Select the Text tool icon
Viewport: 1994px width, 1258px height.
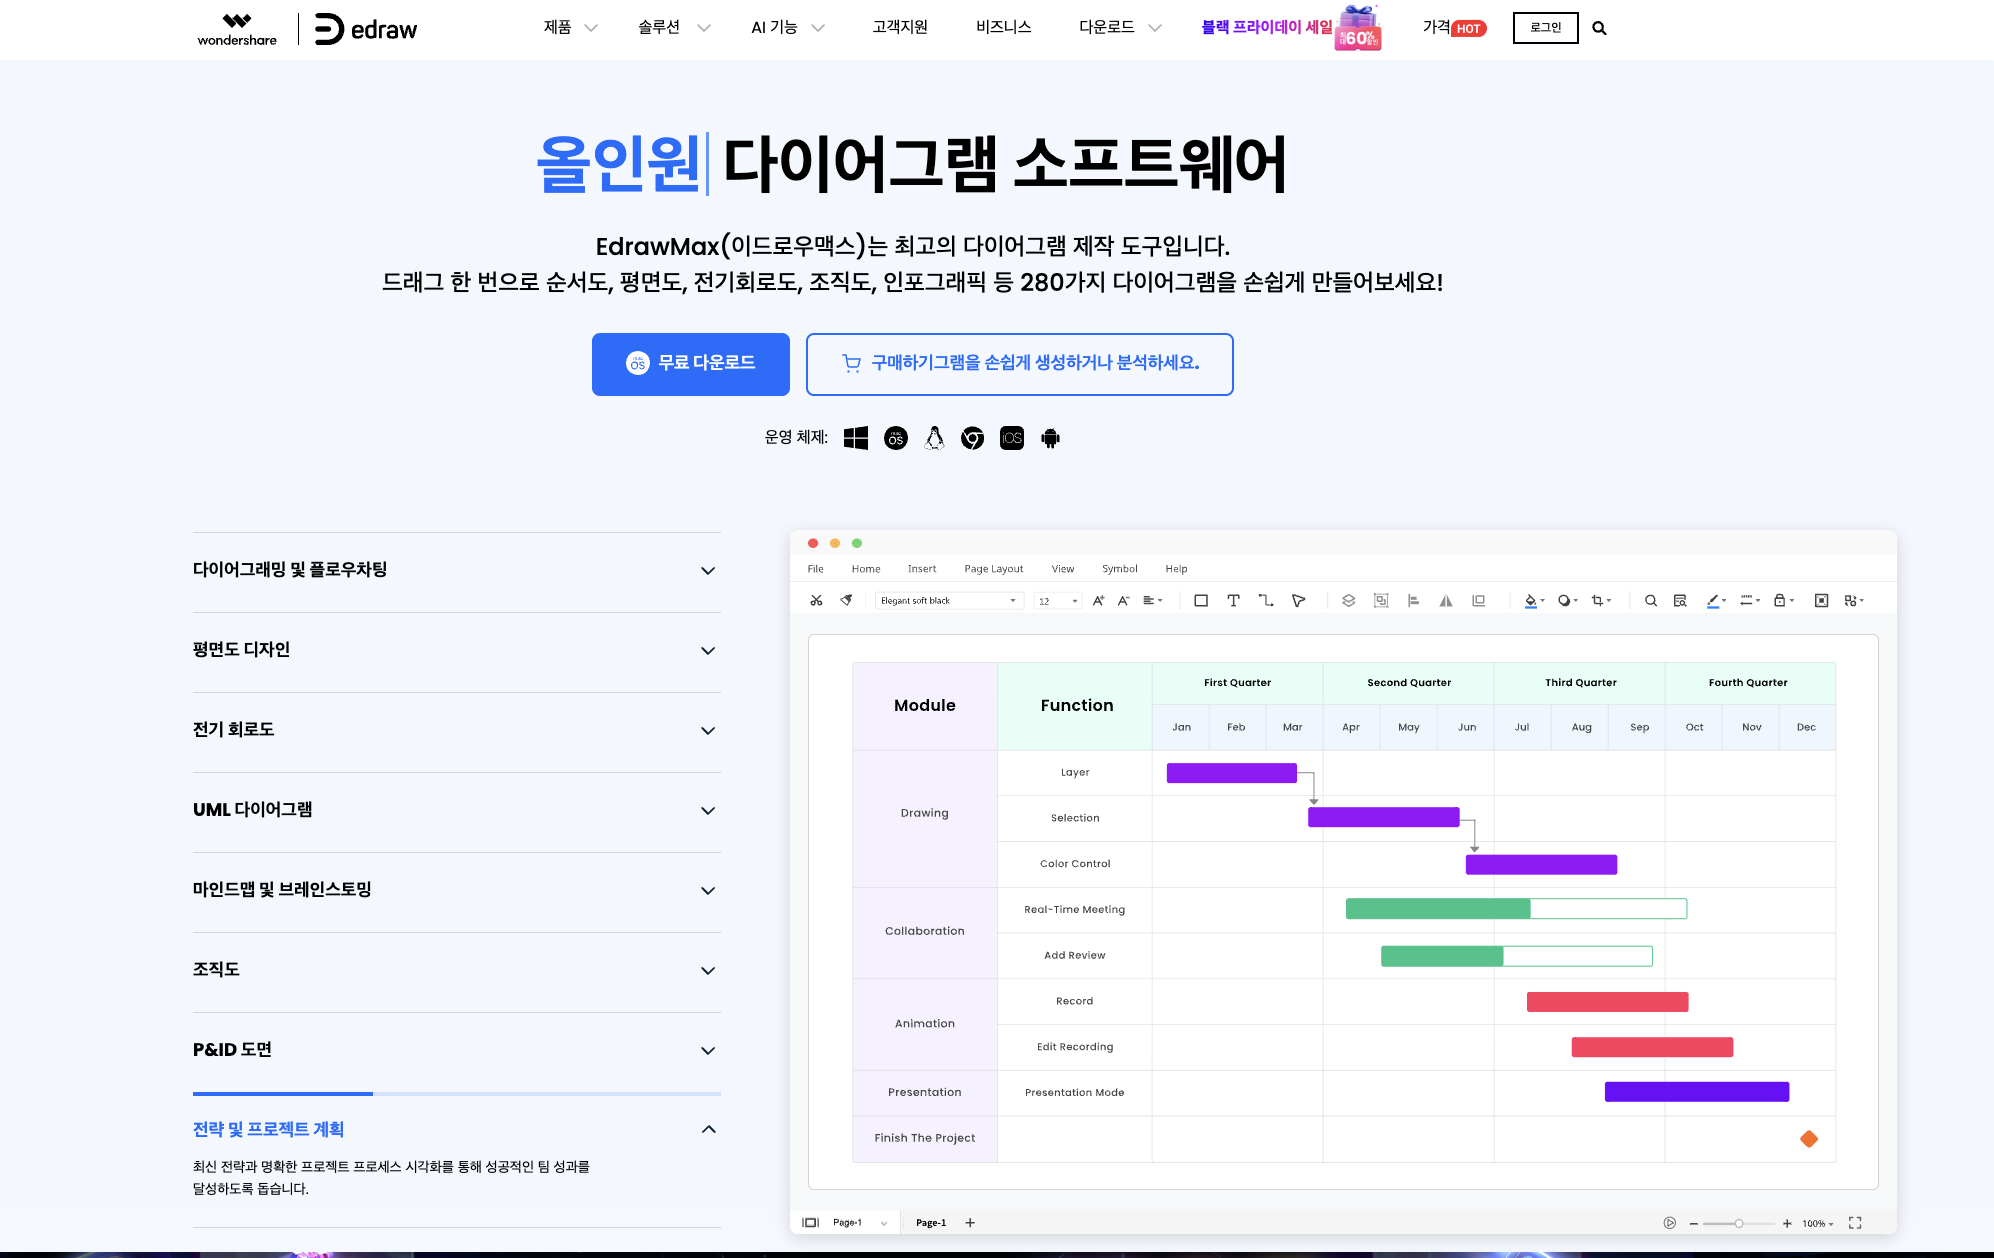(x=1233, y=601)
